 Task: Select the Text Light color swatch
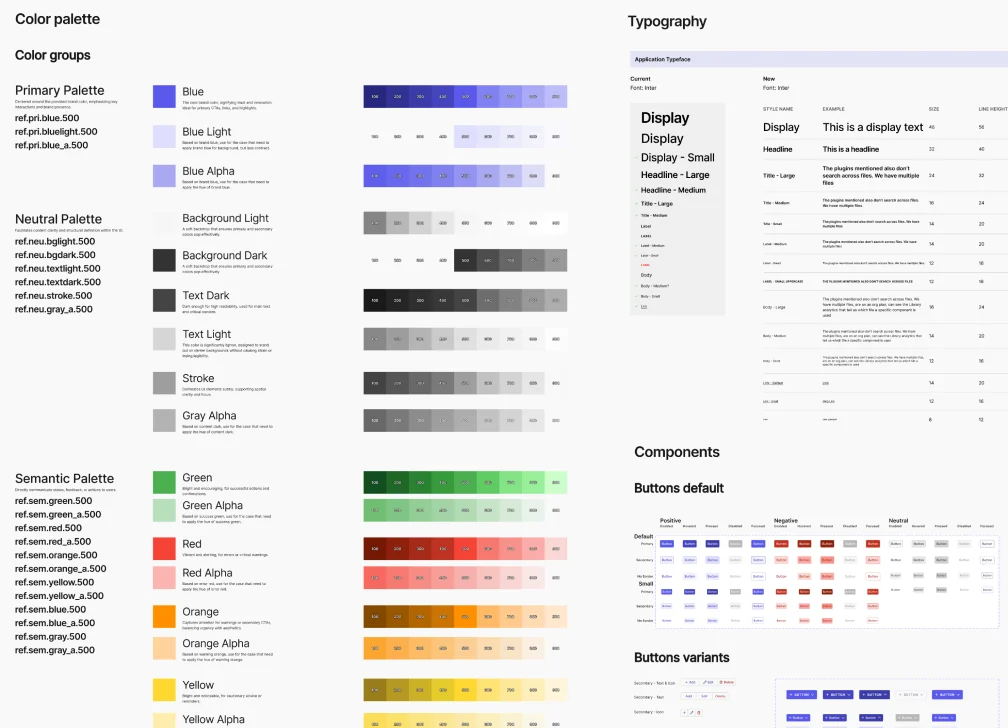point(164,339)
